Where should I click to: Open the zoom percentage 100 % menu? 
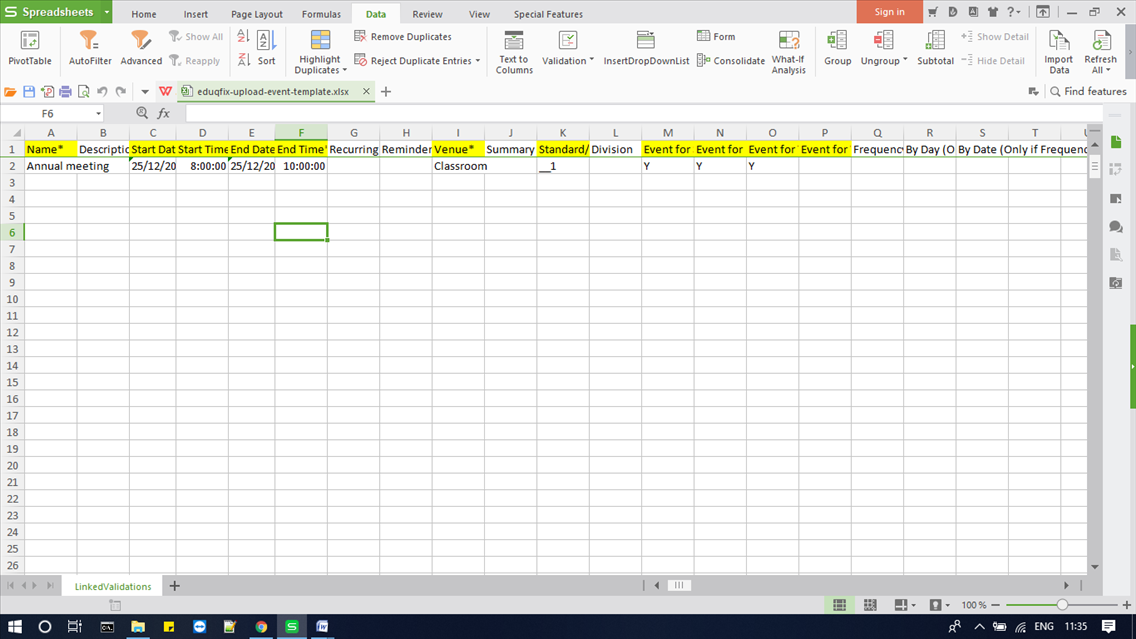coord(973,605)
